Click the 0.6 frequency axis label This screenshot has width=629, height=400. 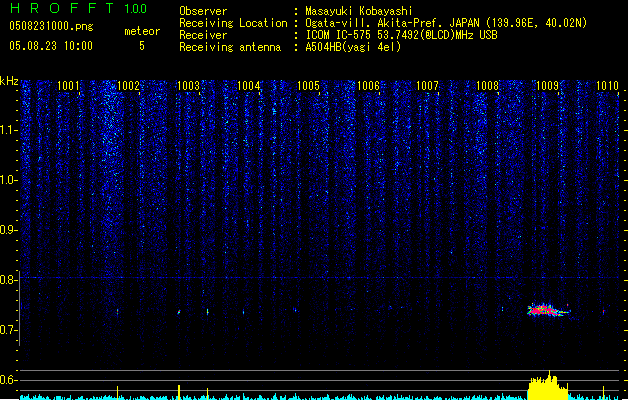click(x=9, y=380)
